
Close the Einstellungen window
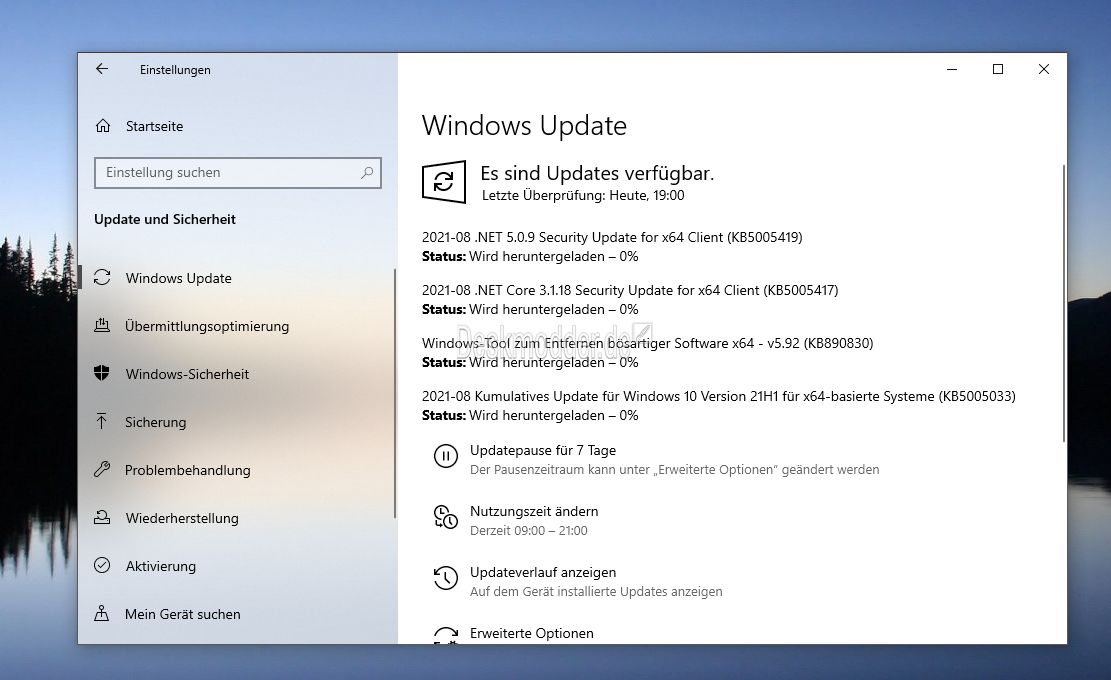[1044, 69]
